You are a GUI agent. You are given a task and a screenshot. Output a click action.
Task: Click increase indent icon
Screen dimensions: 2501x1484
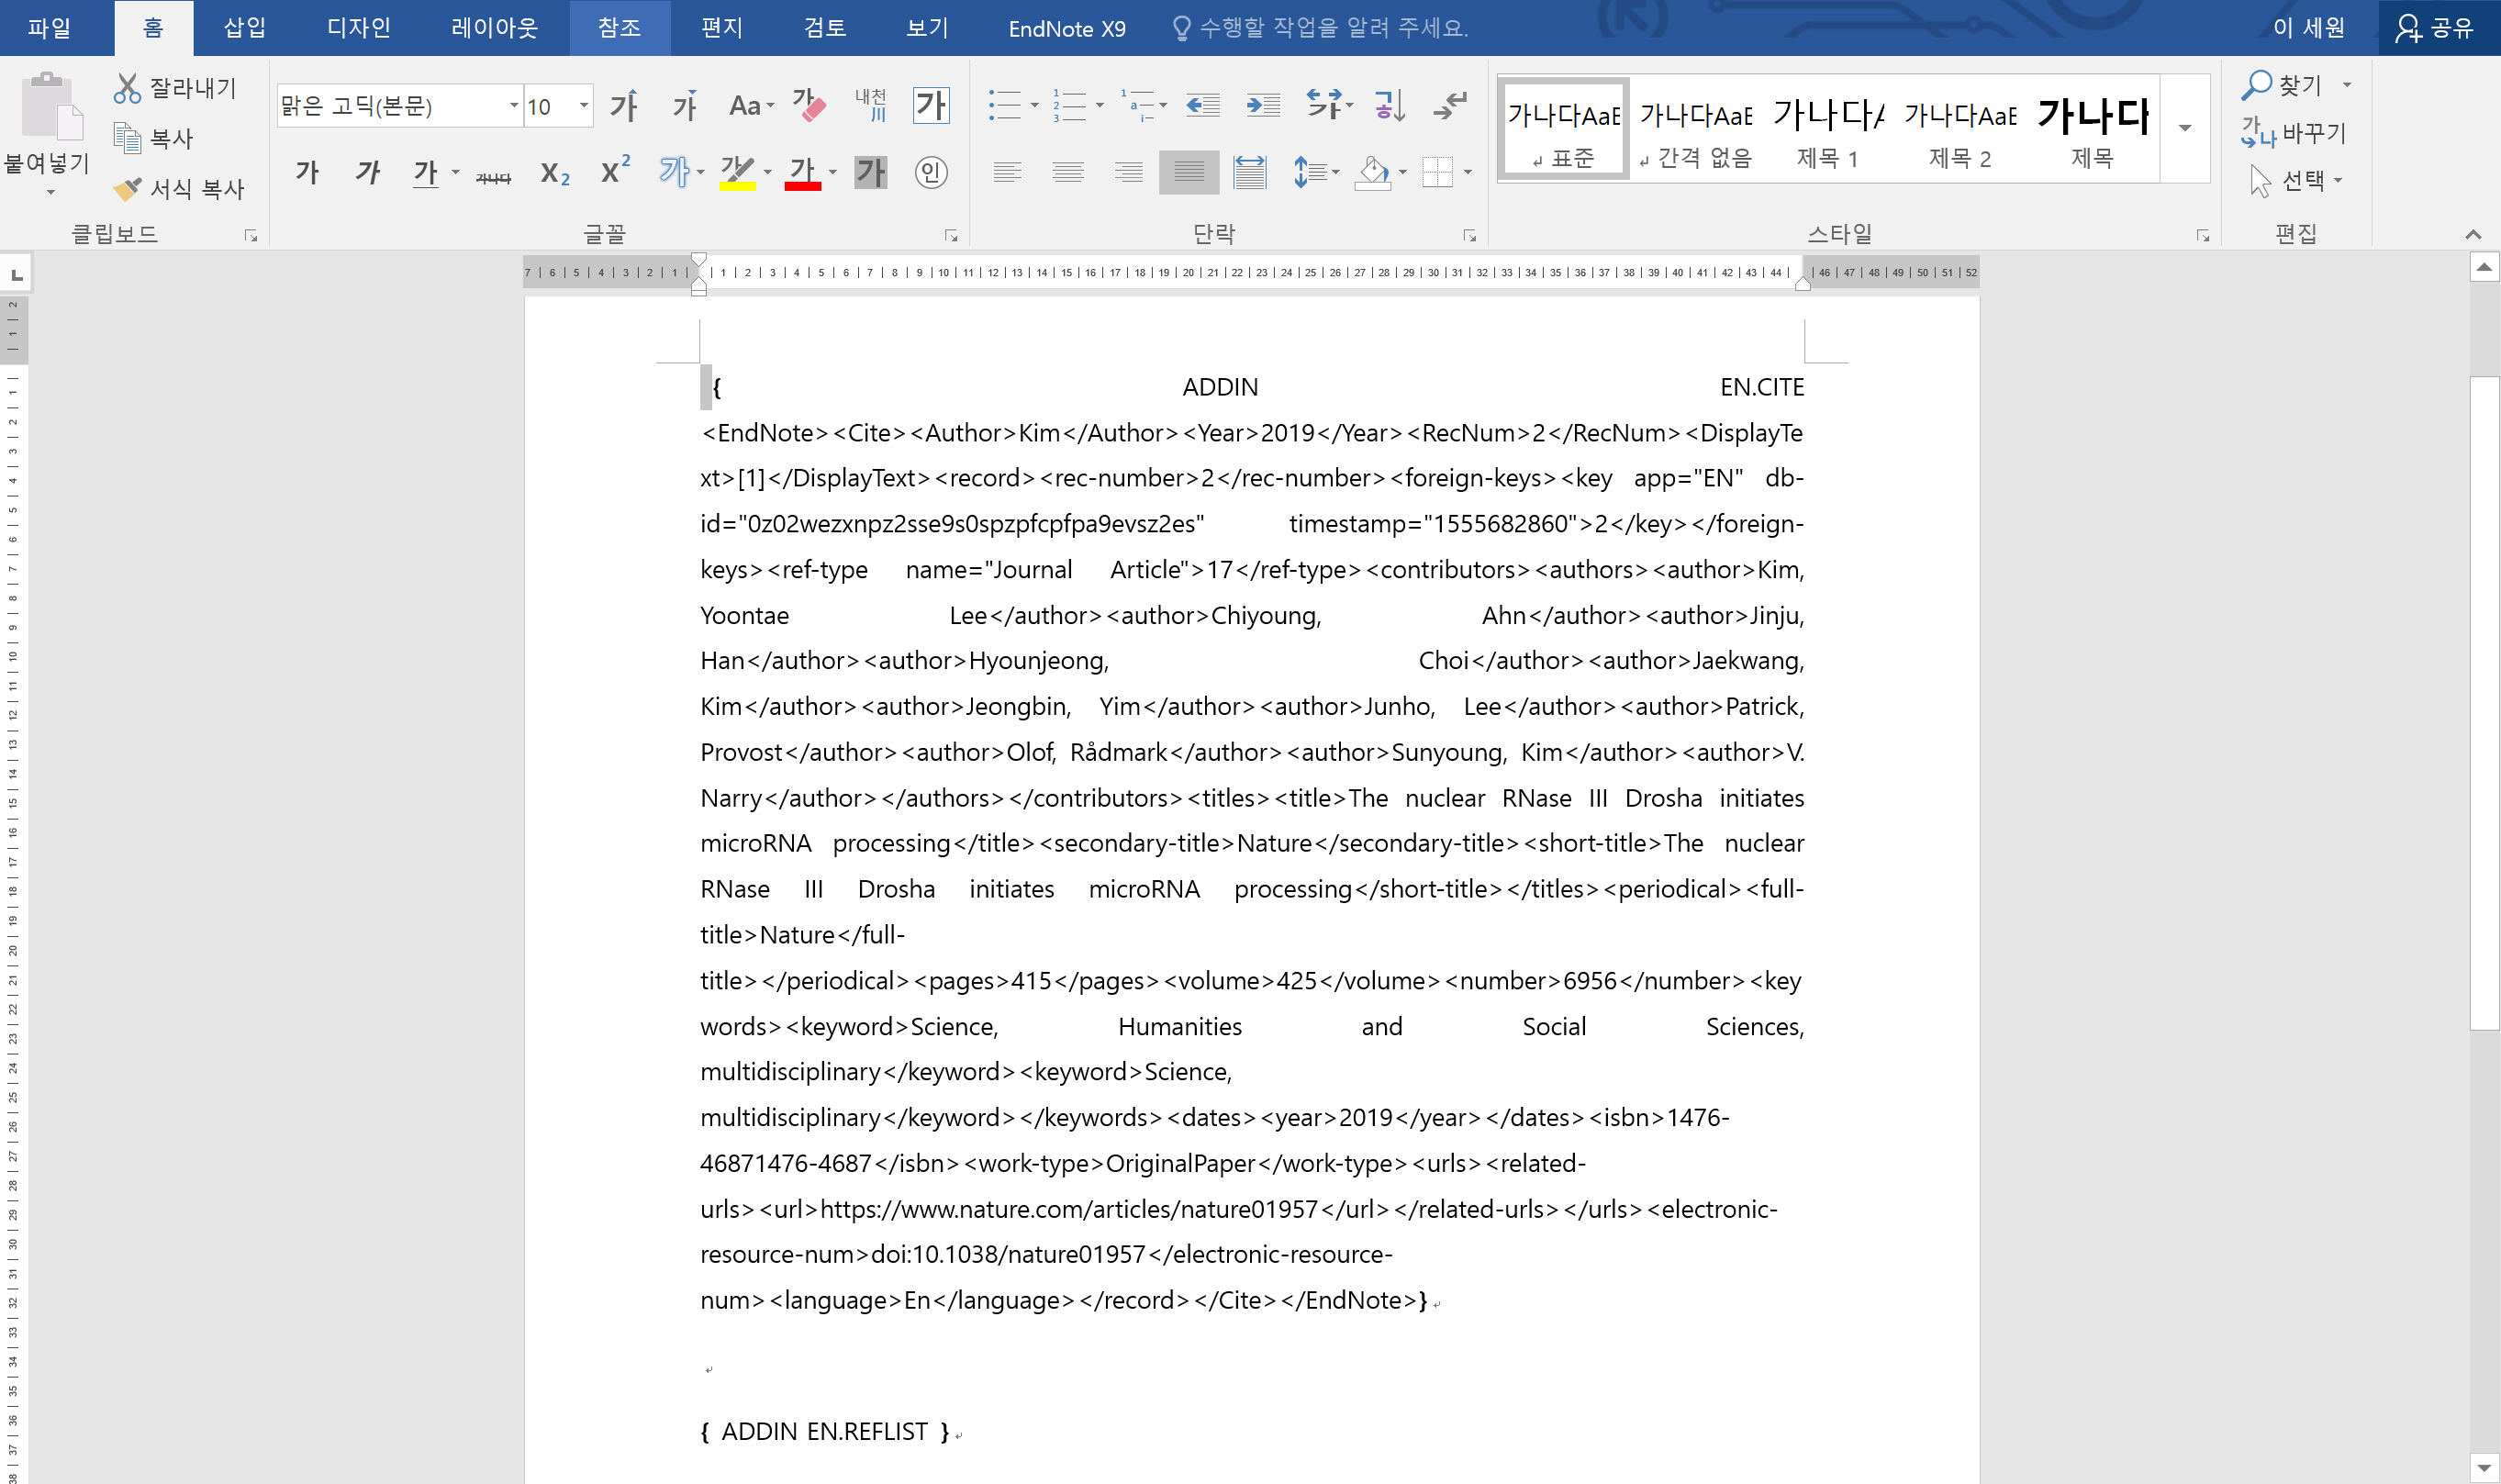pyautogui.click(x=1263, y=105)
